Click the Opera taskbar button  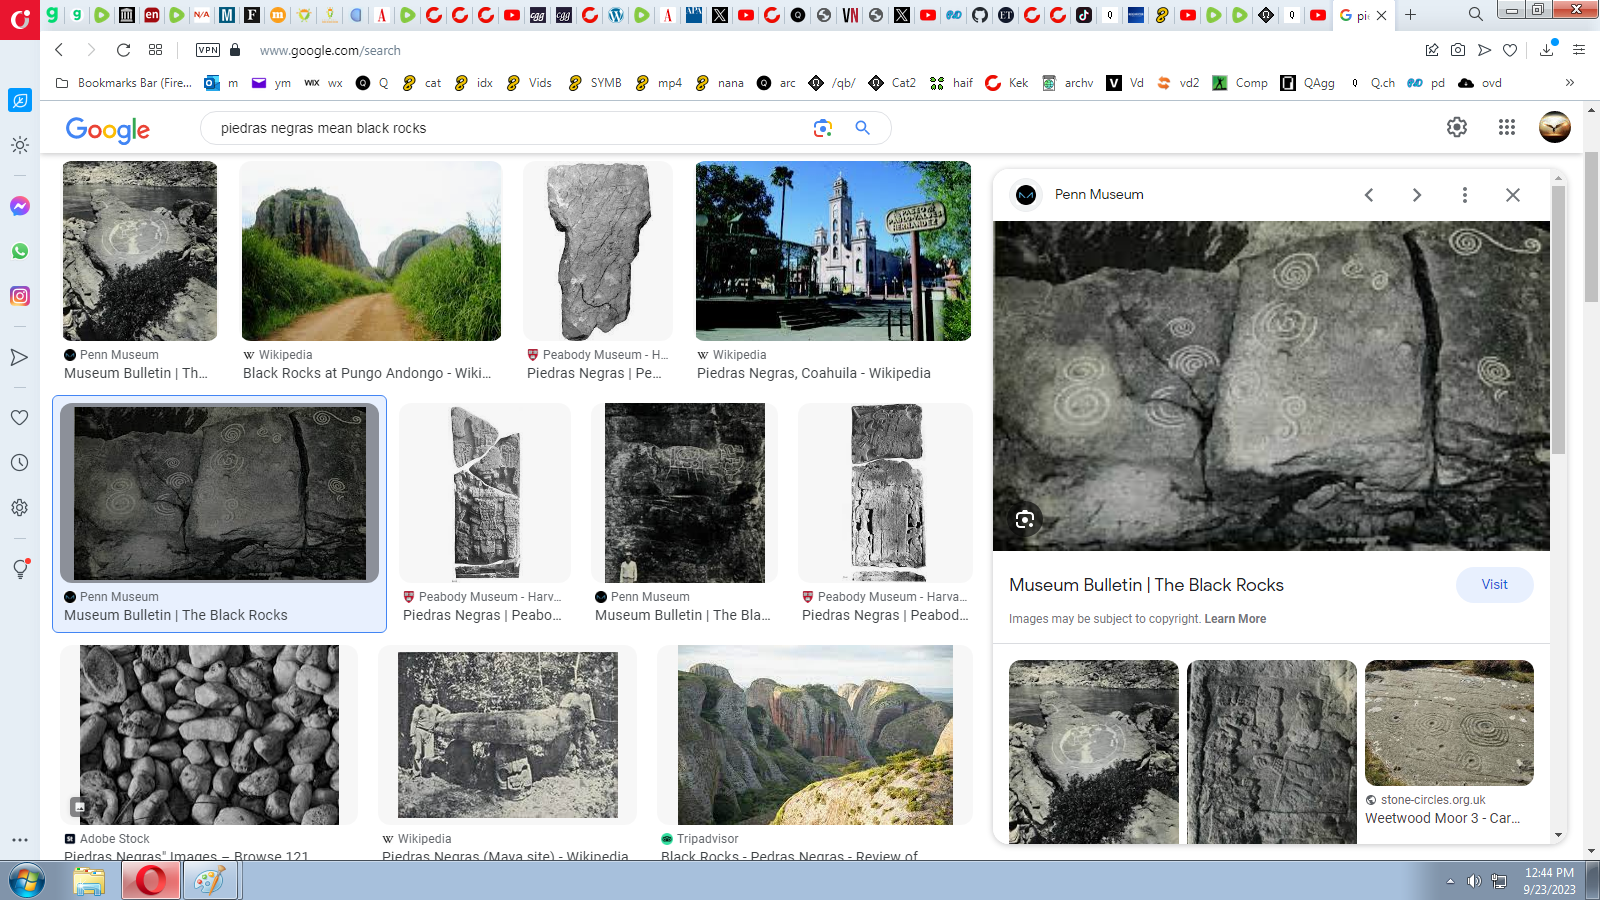click(x=151, y=881)
